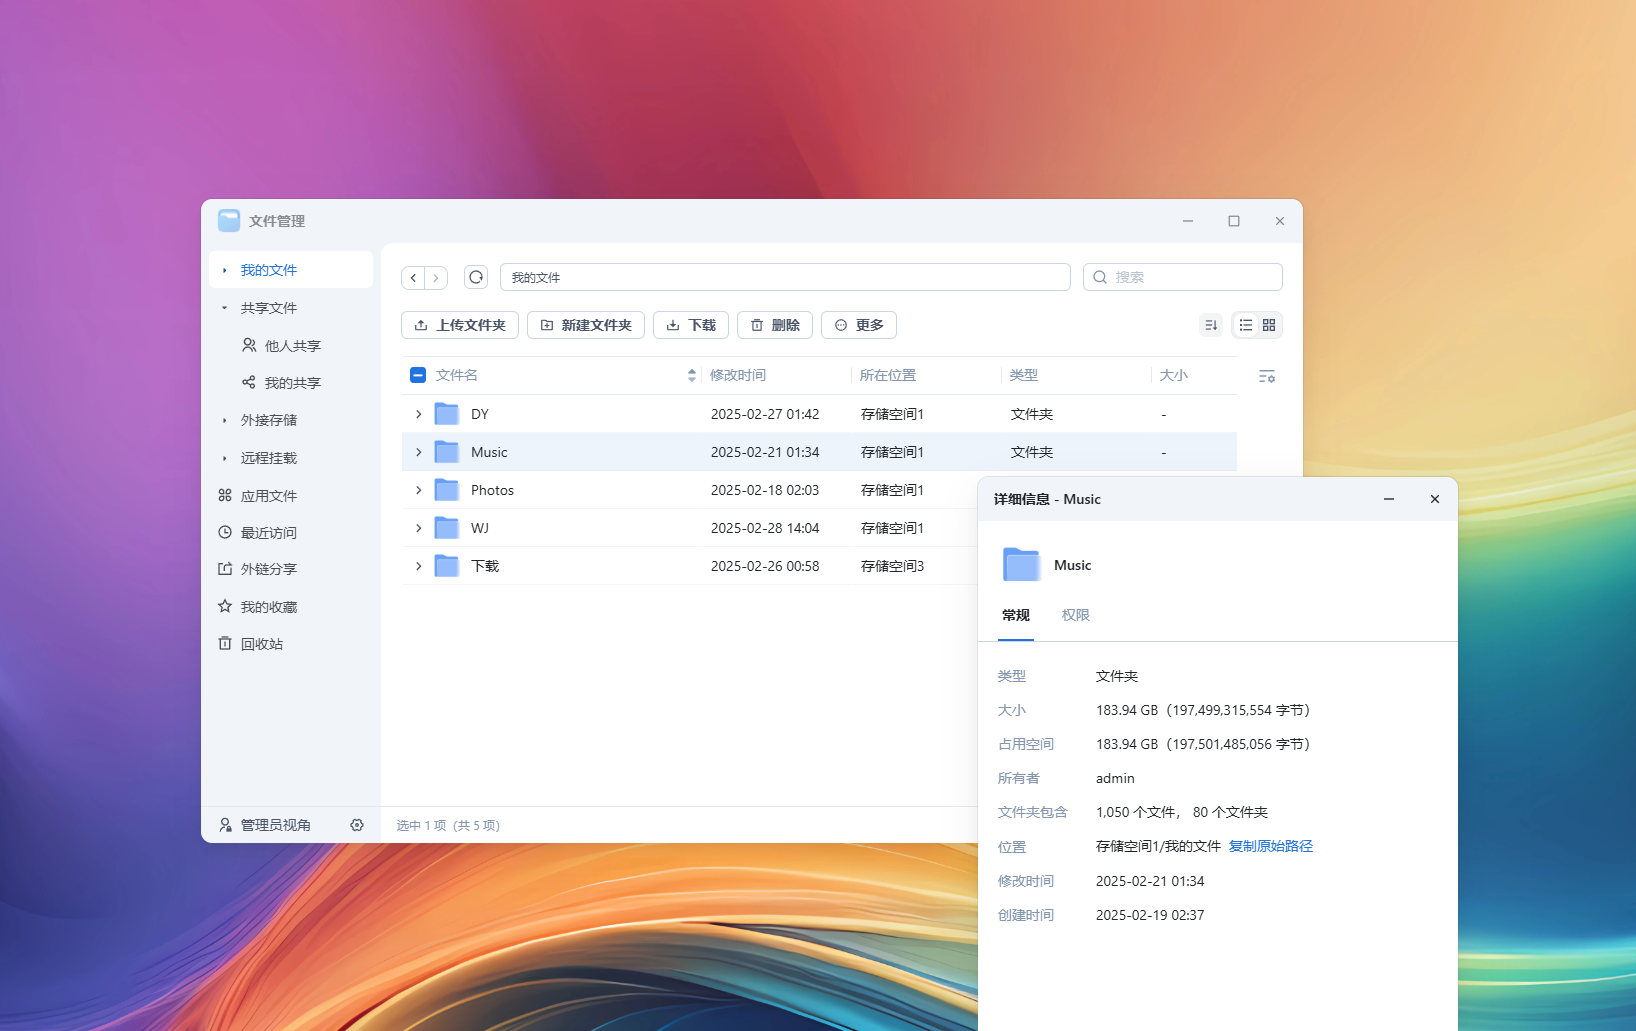This screenshot has height=1031, width=1636.
Task: Click 存储空间3 in 下载 row
Action: (x=892, y=566)
